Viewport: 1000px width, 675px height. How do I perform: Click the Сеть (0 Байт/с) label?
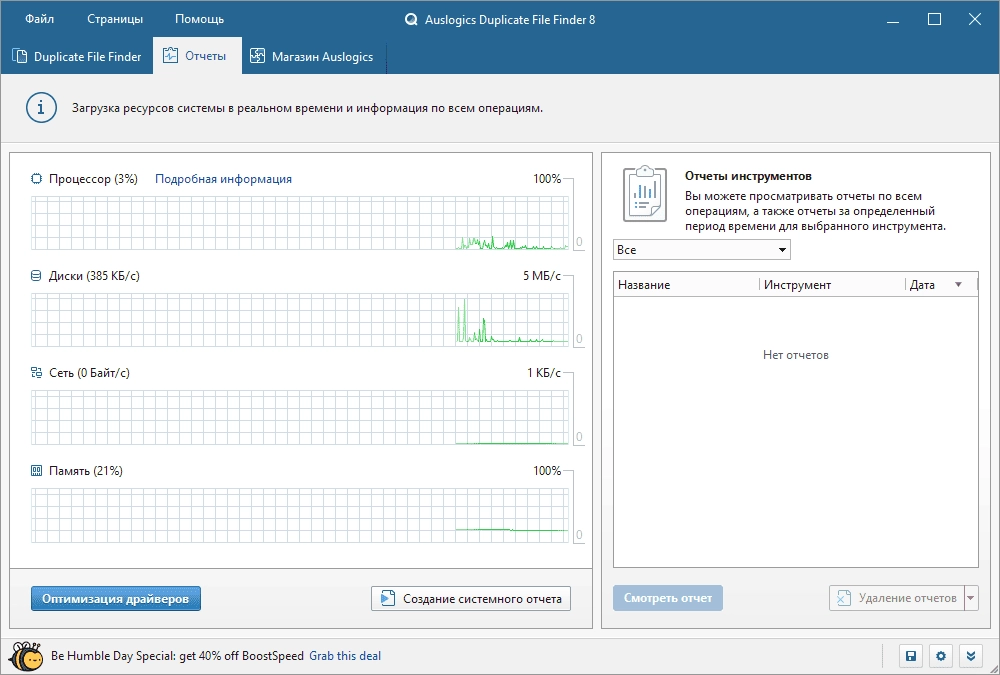[89, 373]
